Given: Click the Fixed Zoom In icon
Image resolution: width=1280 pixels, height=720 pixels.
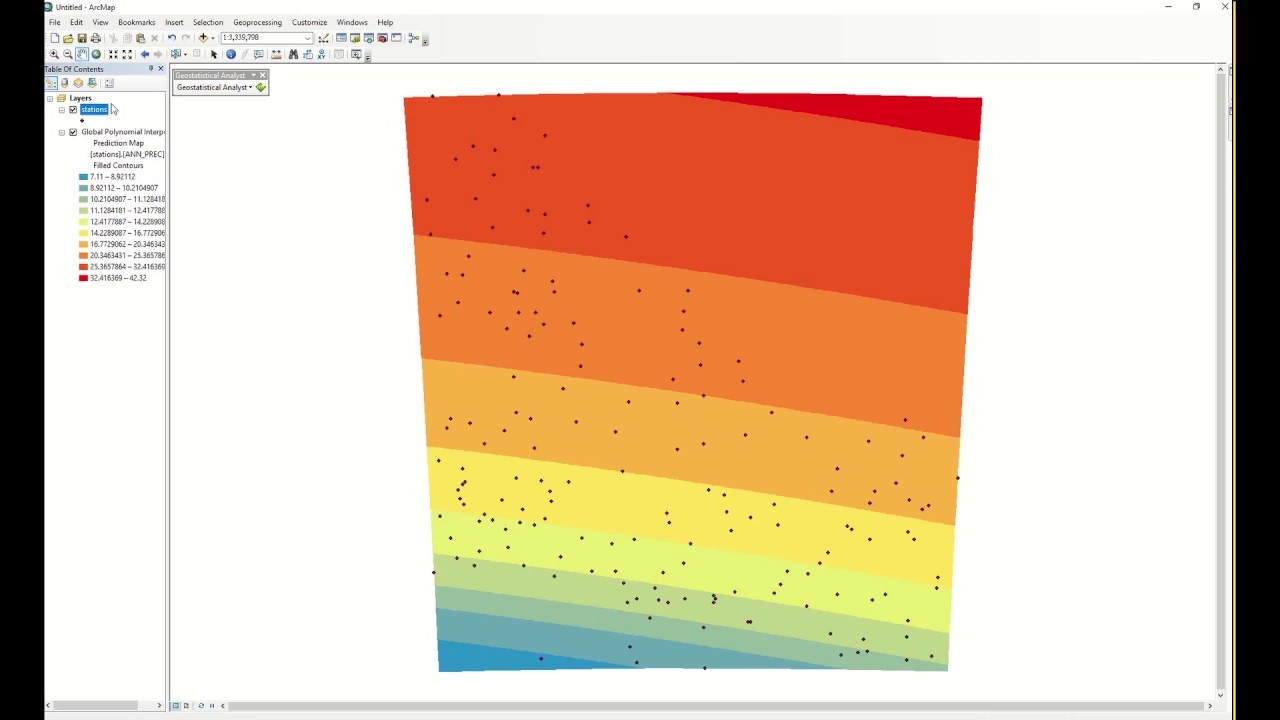Looking at the screenshot, I should click(x=113, y=54).
